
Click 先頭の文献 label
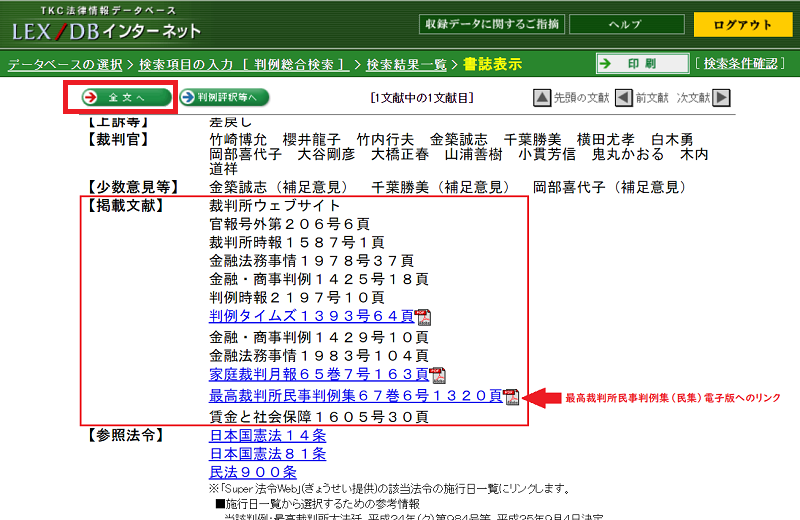(582, 97)
